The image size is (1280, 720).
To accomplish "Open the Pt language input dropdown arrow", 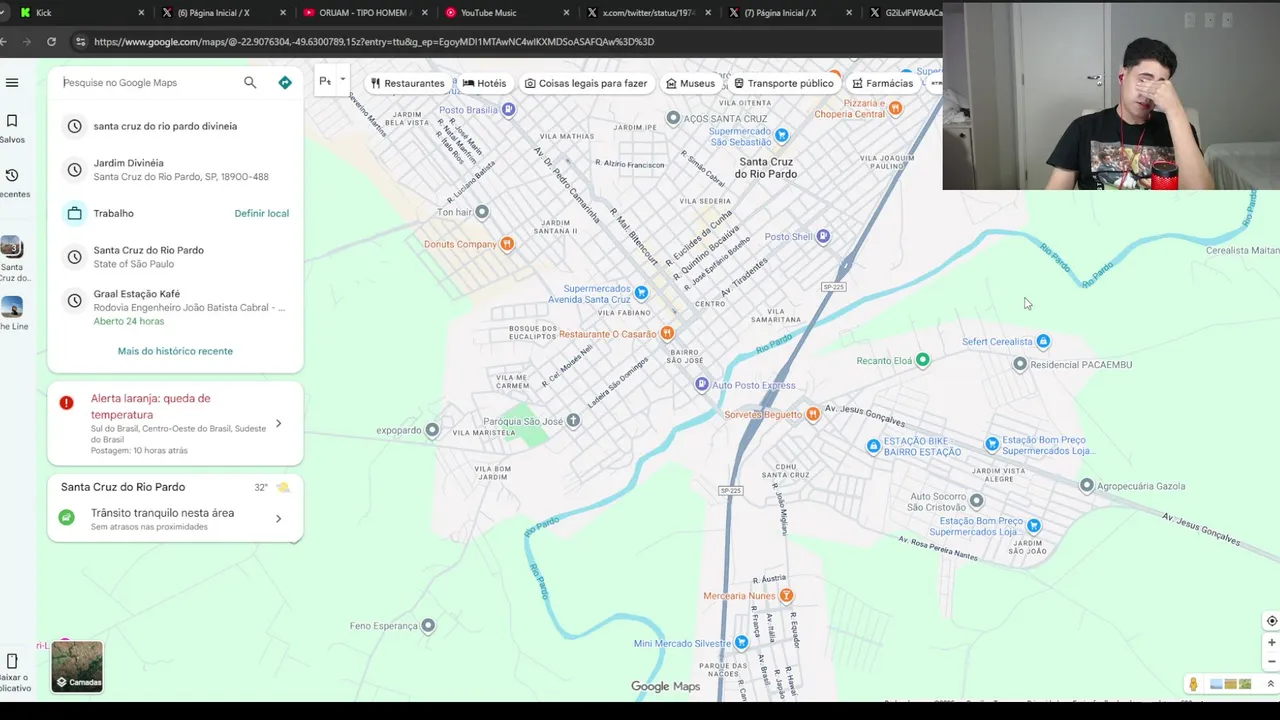I will [x=342, y=80].
